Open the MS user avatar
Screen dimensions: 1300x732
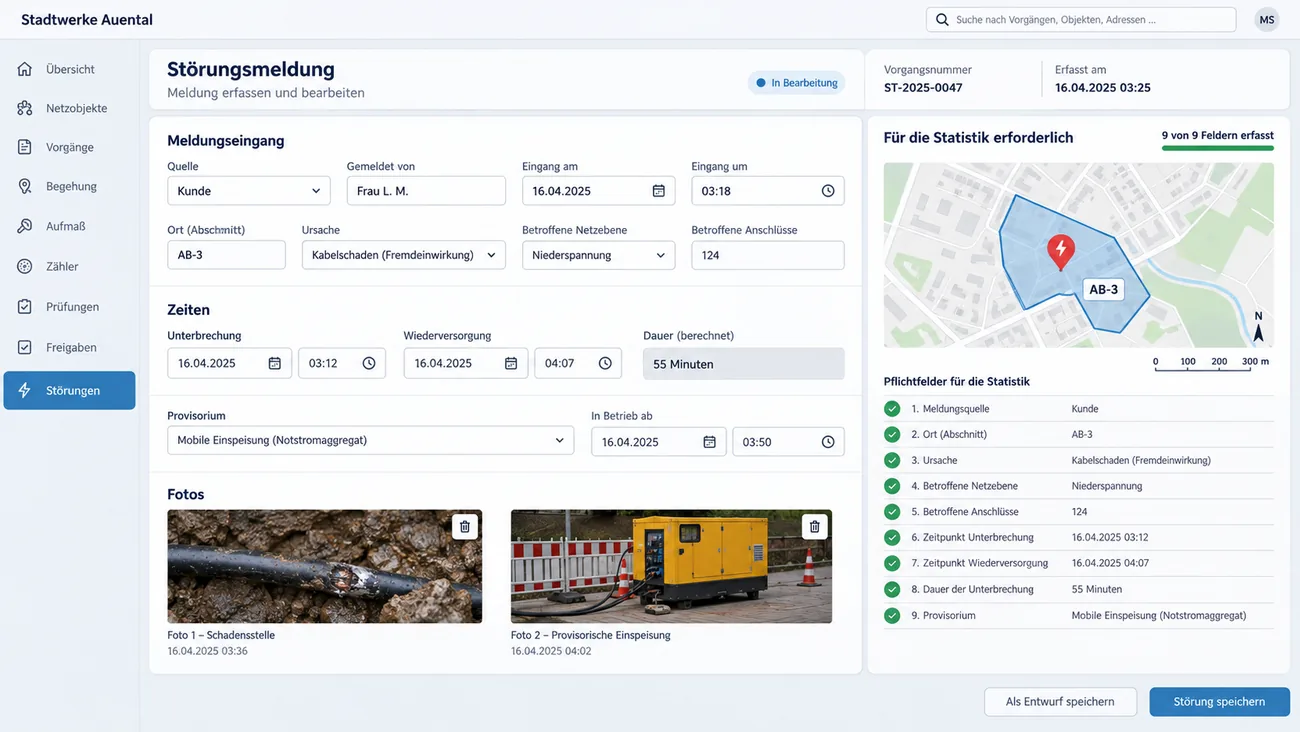pyautogui.click(x=1267, y=20)
